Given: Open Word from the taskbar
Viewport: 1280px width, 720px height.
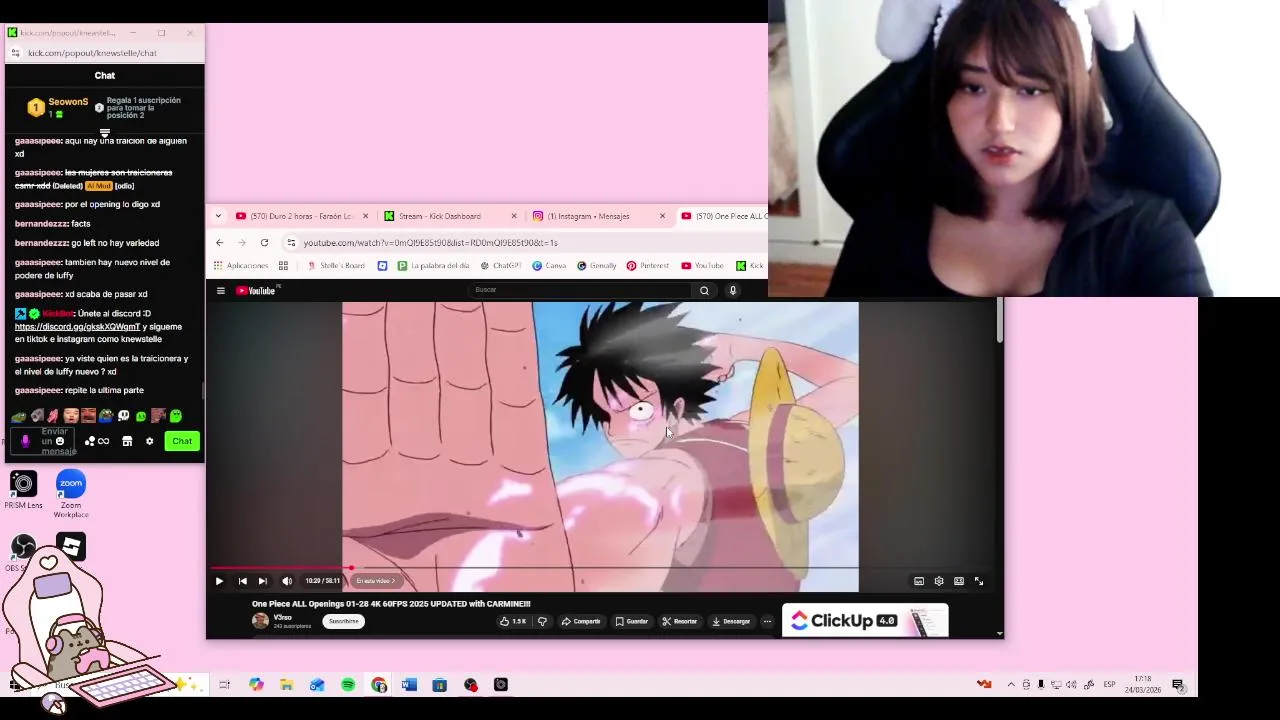Looking at the screenshot, I should tap(409, 685).
